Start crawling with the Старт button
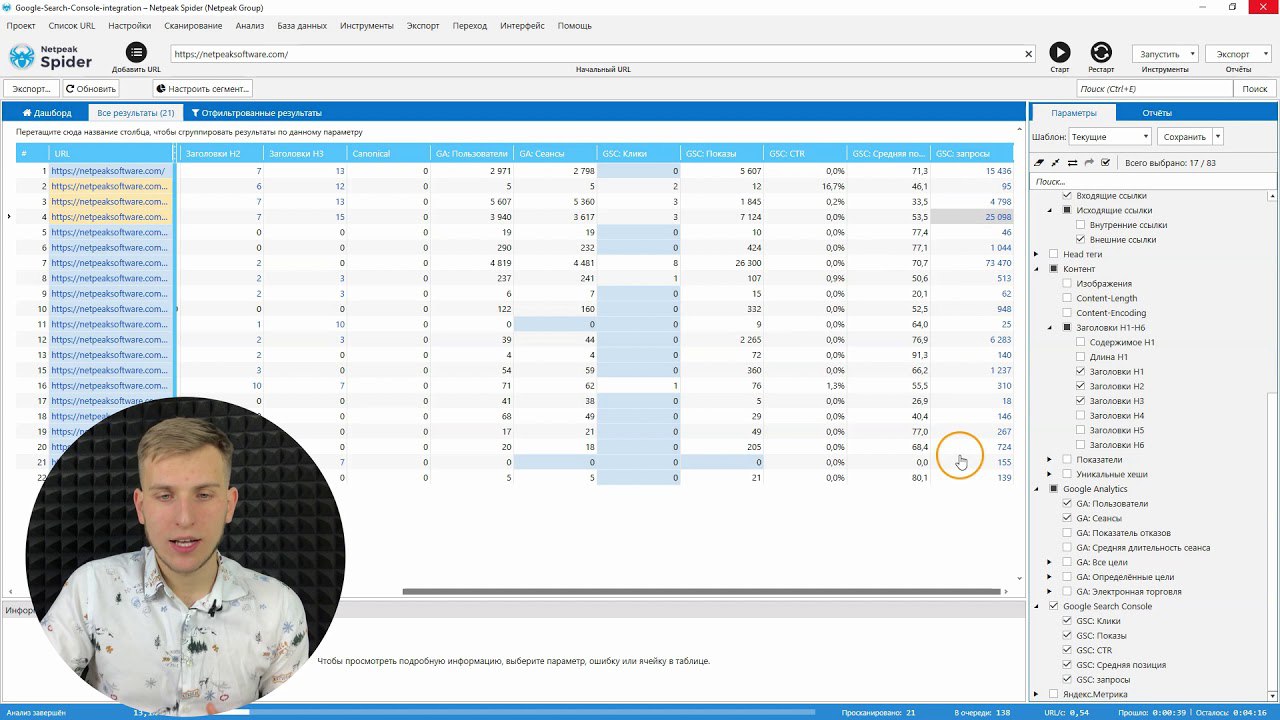1280x720 pixels. [x=1059, y=52]
